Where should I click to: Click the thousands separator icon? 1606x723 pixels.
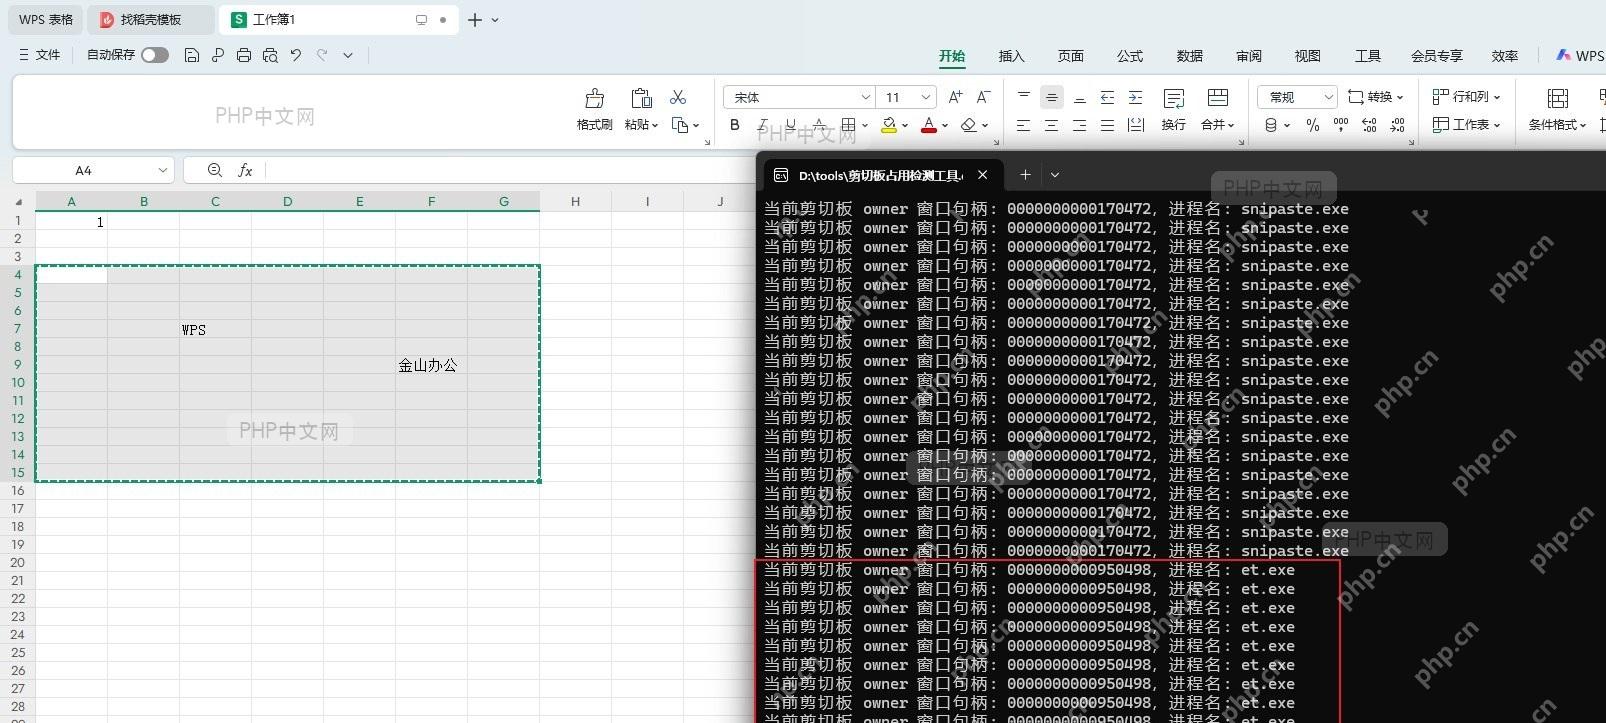[x=1341, y=125]
